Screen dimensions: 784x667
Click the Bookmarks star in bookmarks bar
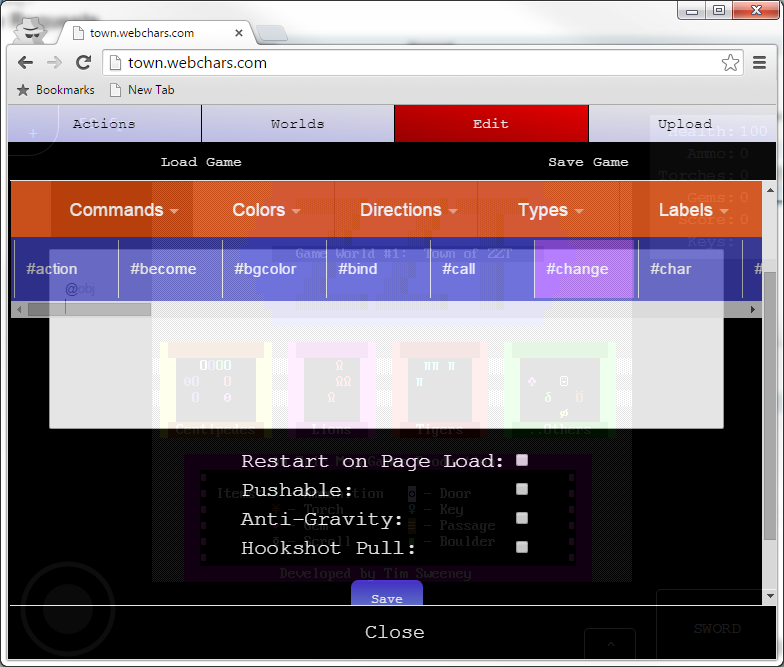tap(23, 90)
